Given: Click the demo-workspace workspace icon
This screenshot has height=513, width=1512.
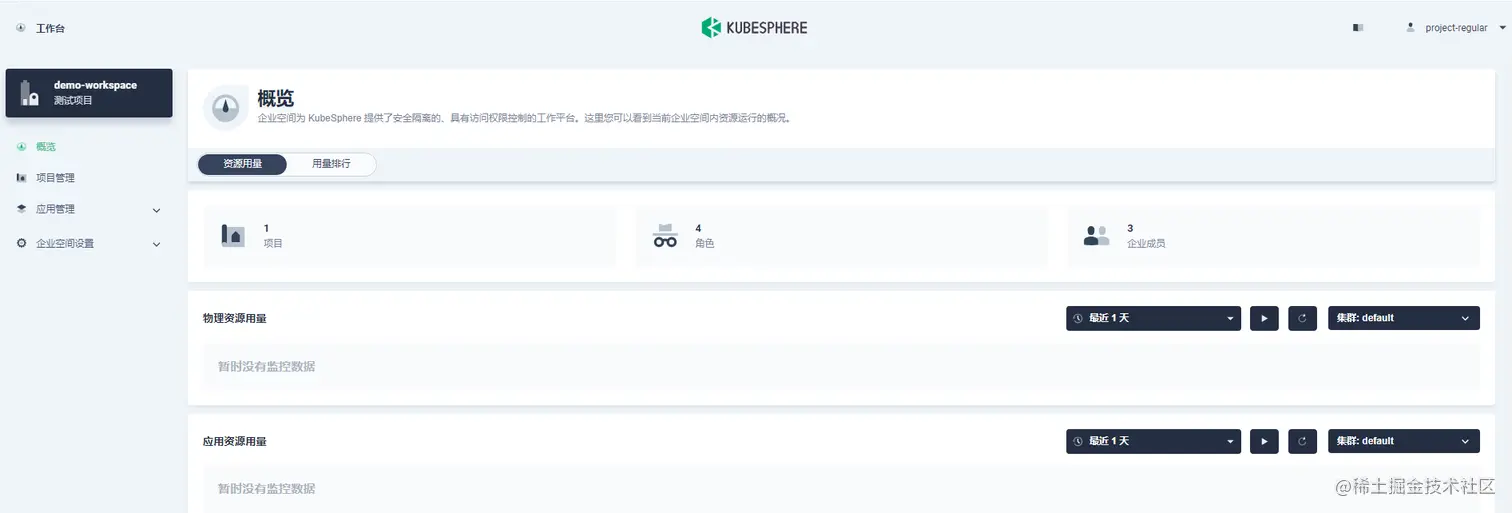Looking at the screenshot, I should click(x=29, y=93).
